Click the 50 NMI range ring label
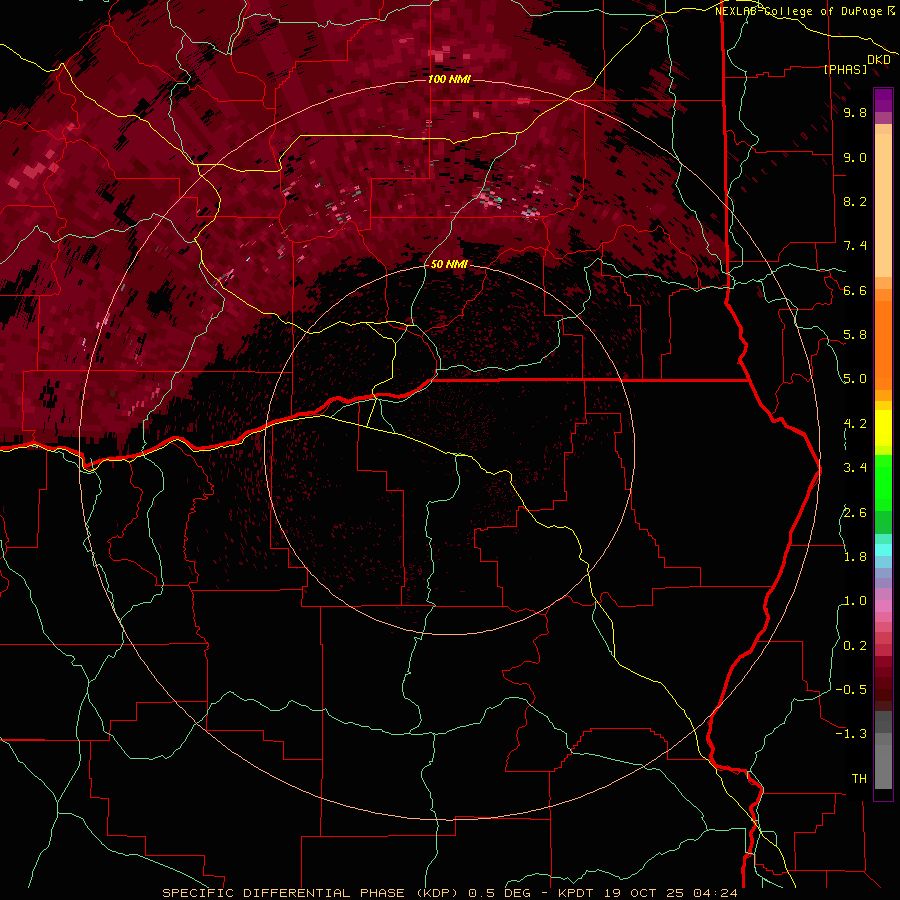 (449, 264)
